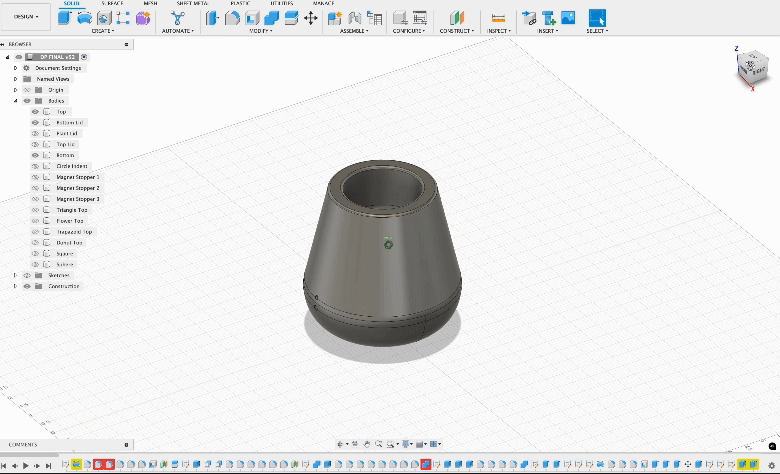The width and height of the screenshot is (780, 474).
Task: Click the Create Sketch icon
Action: click(x=123, y=18)
